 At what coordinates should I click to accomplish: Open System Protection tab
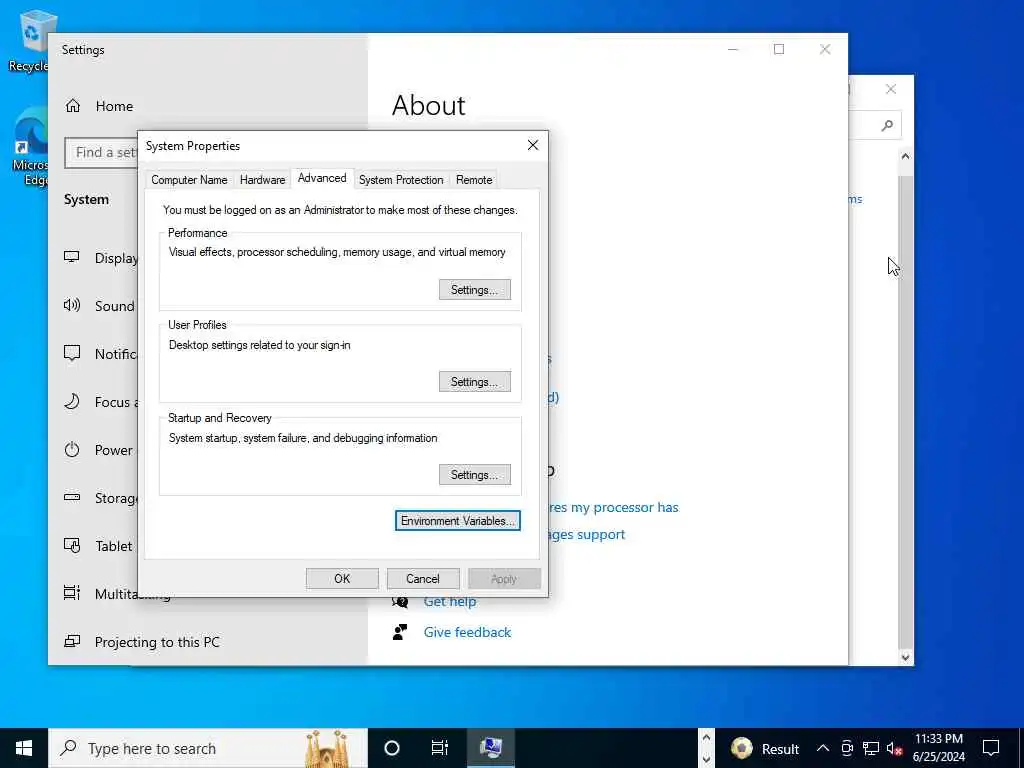401,180
